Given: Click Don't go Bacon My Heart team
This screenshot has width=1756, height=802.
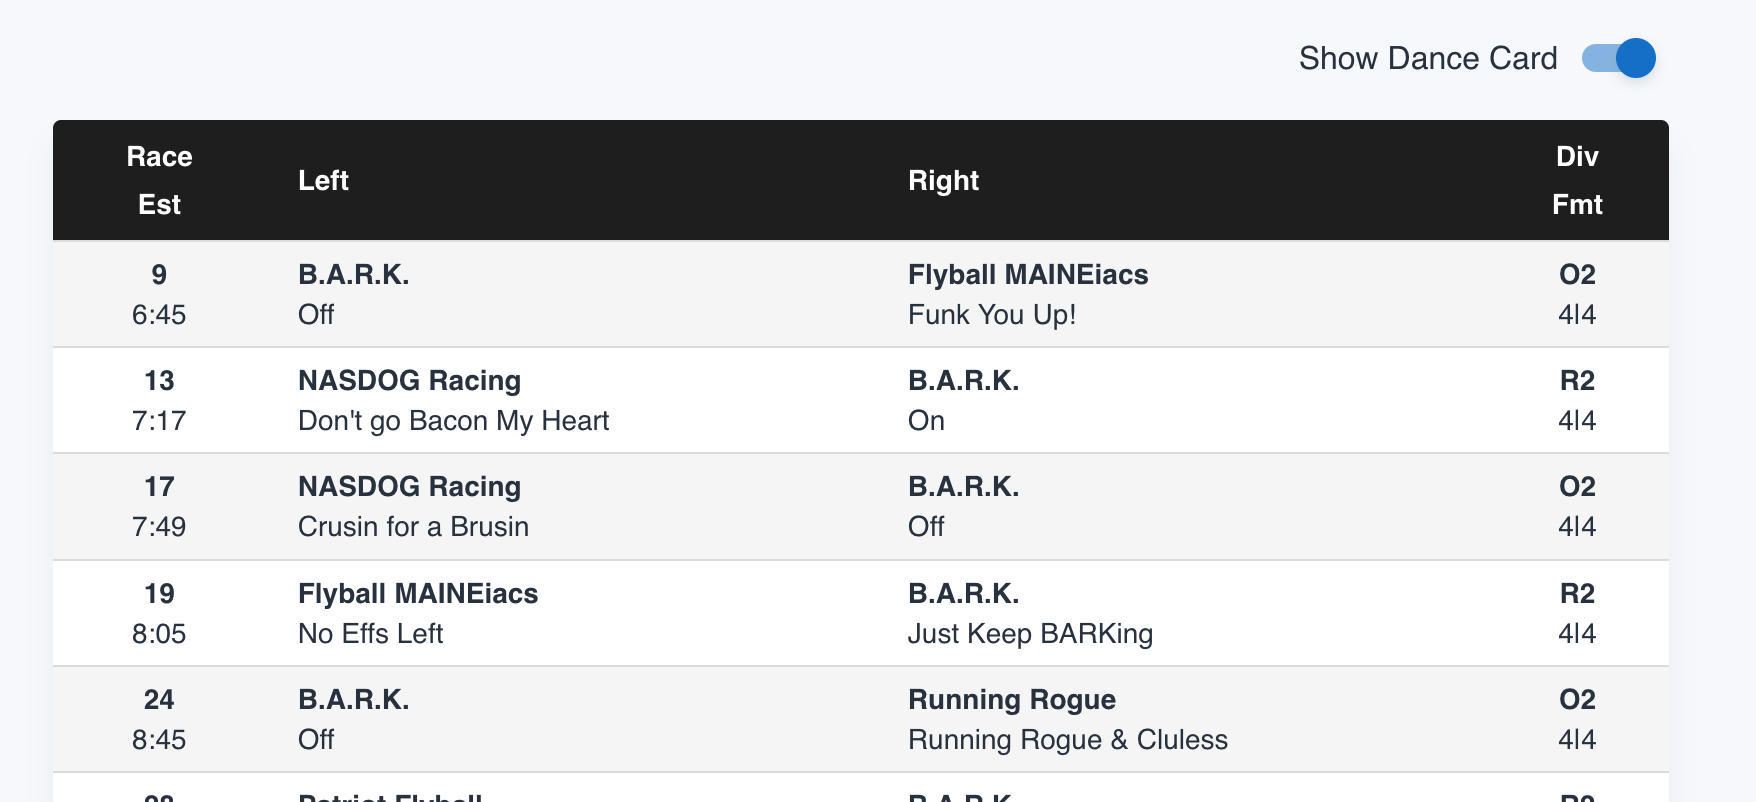Looking at the screenshot, I should [453, 421].
